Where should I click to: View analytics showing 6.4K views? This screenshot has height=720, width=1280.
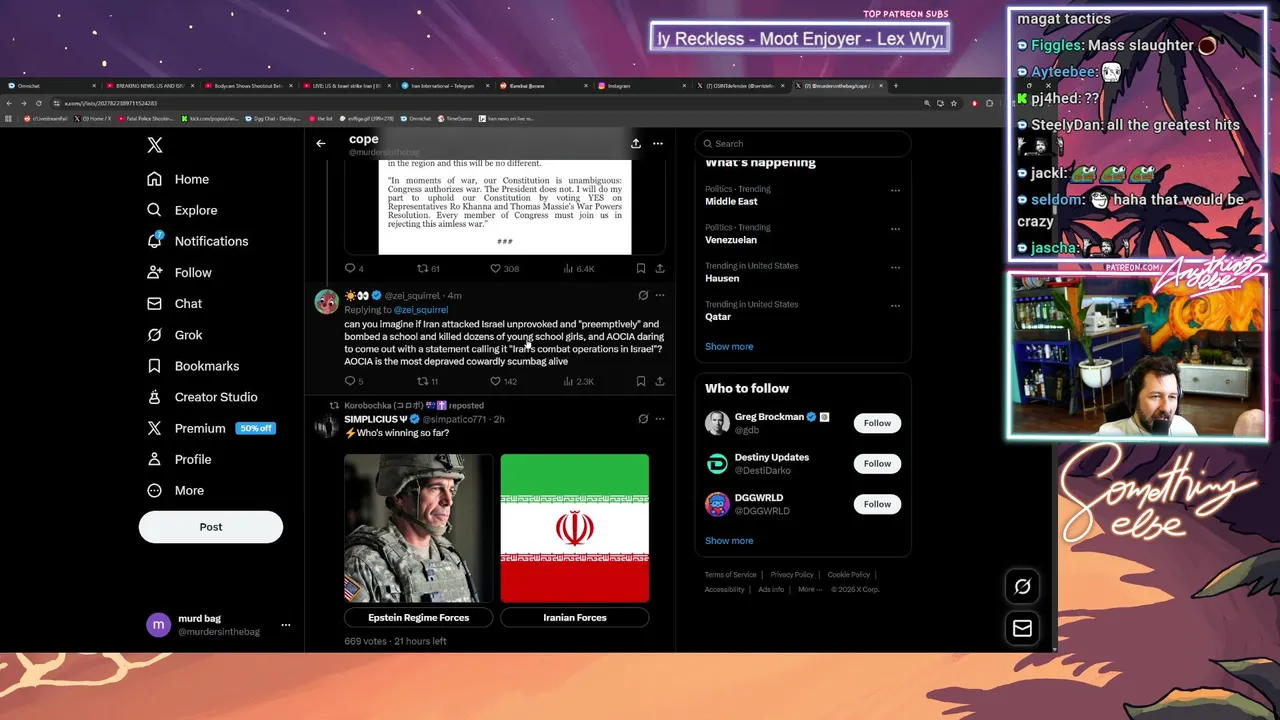pyautogui.click(x=579, y=268)
